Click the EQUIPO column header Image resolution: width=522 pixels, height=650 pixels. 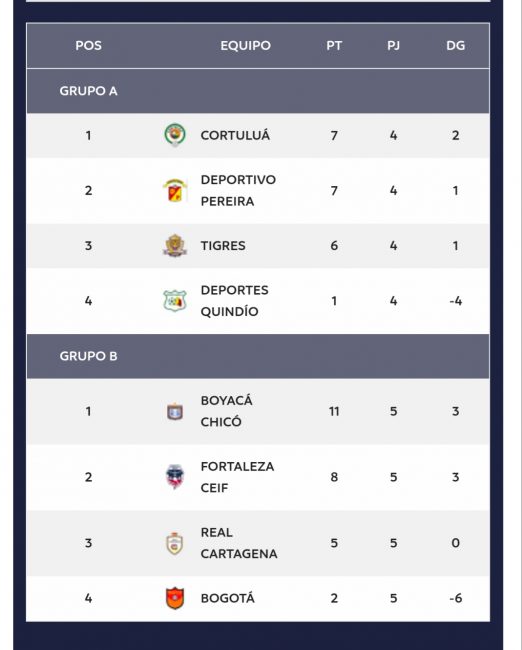coord(245,46)
